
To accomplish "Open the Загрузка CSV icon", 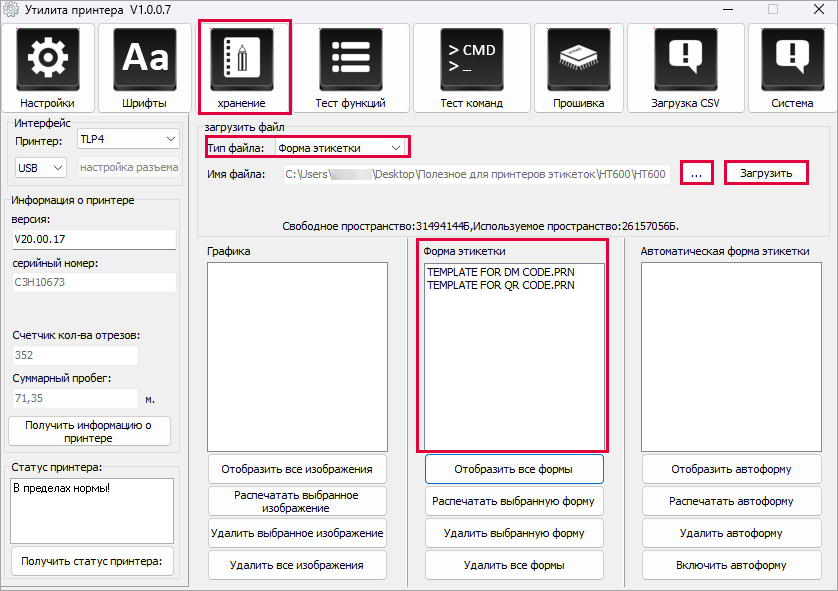I will coord(686,68).
